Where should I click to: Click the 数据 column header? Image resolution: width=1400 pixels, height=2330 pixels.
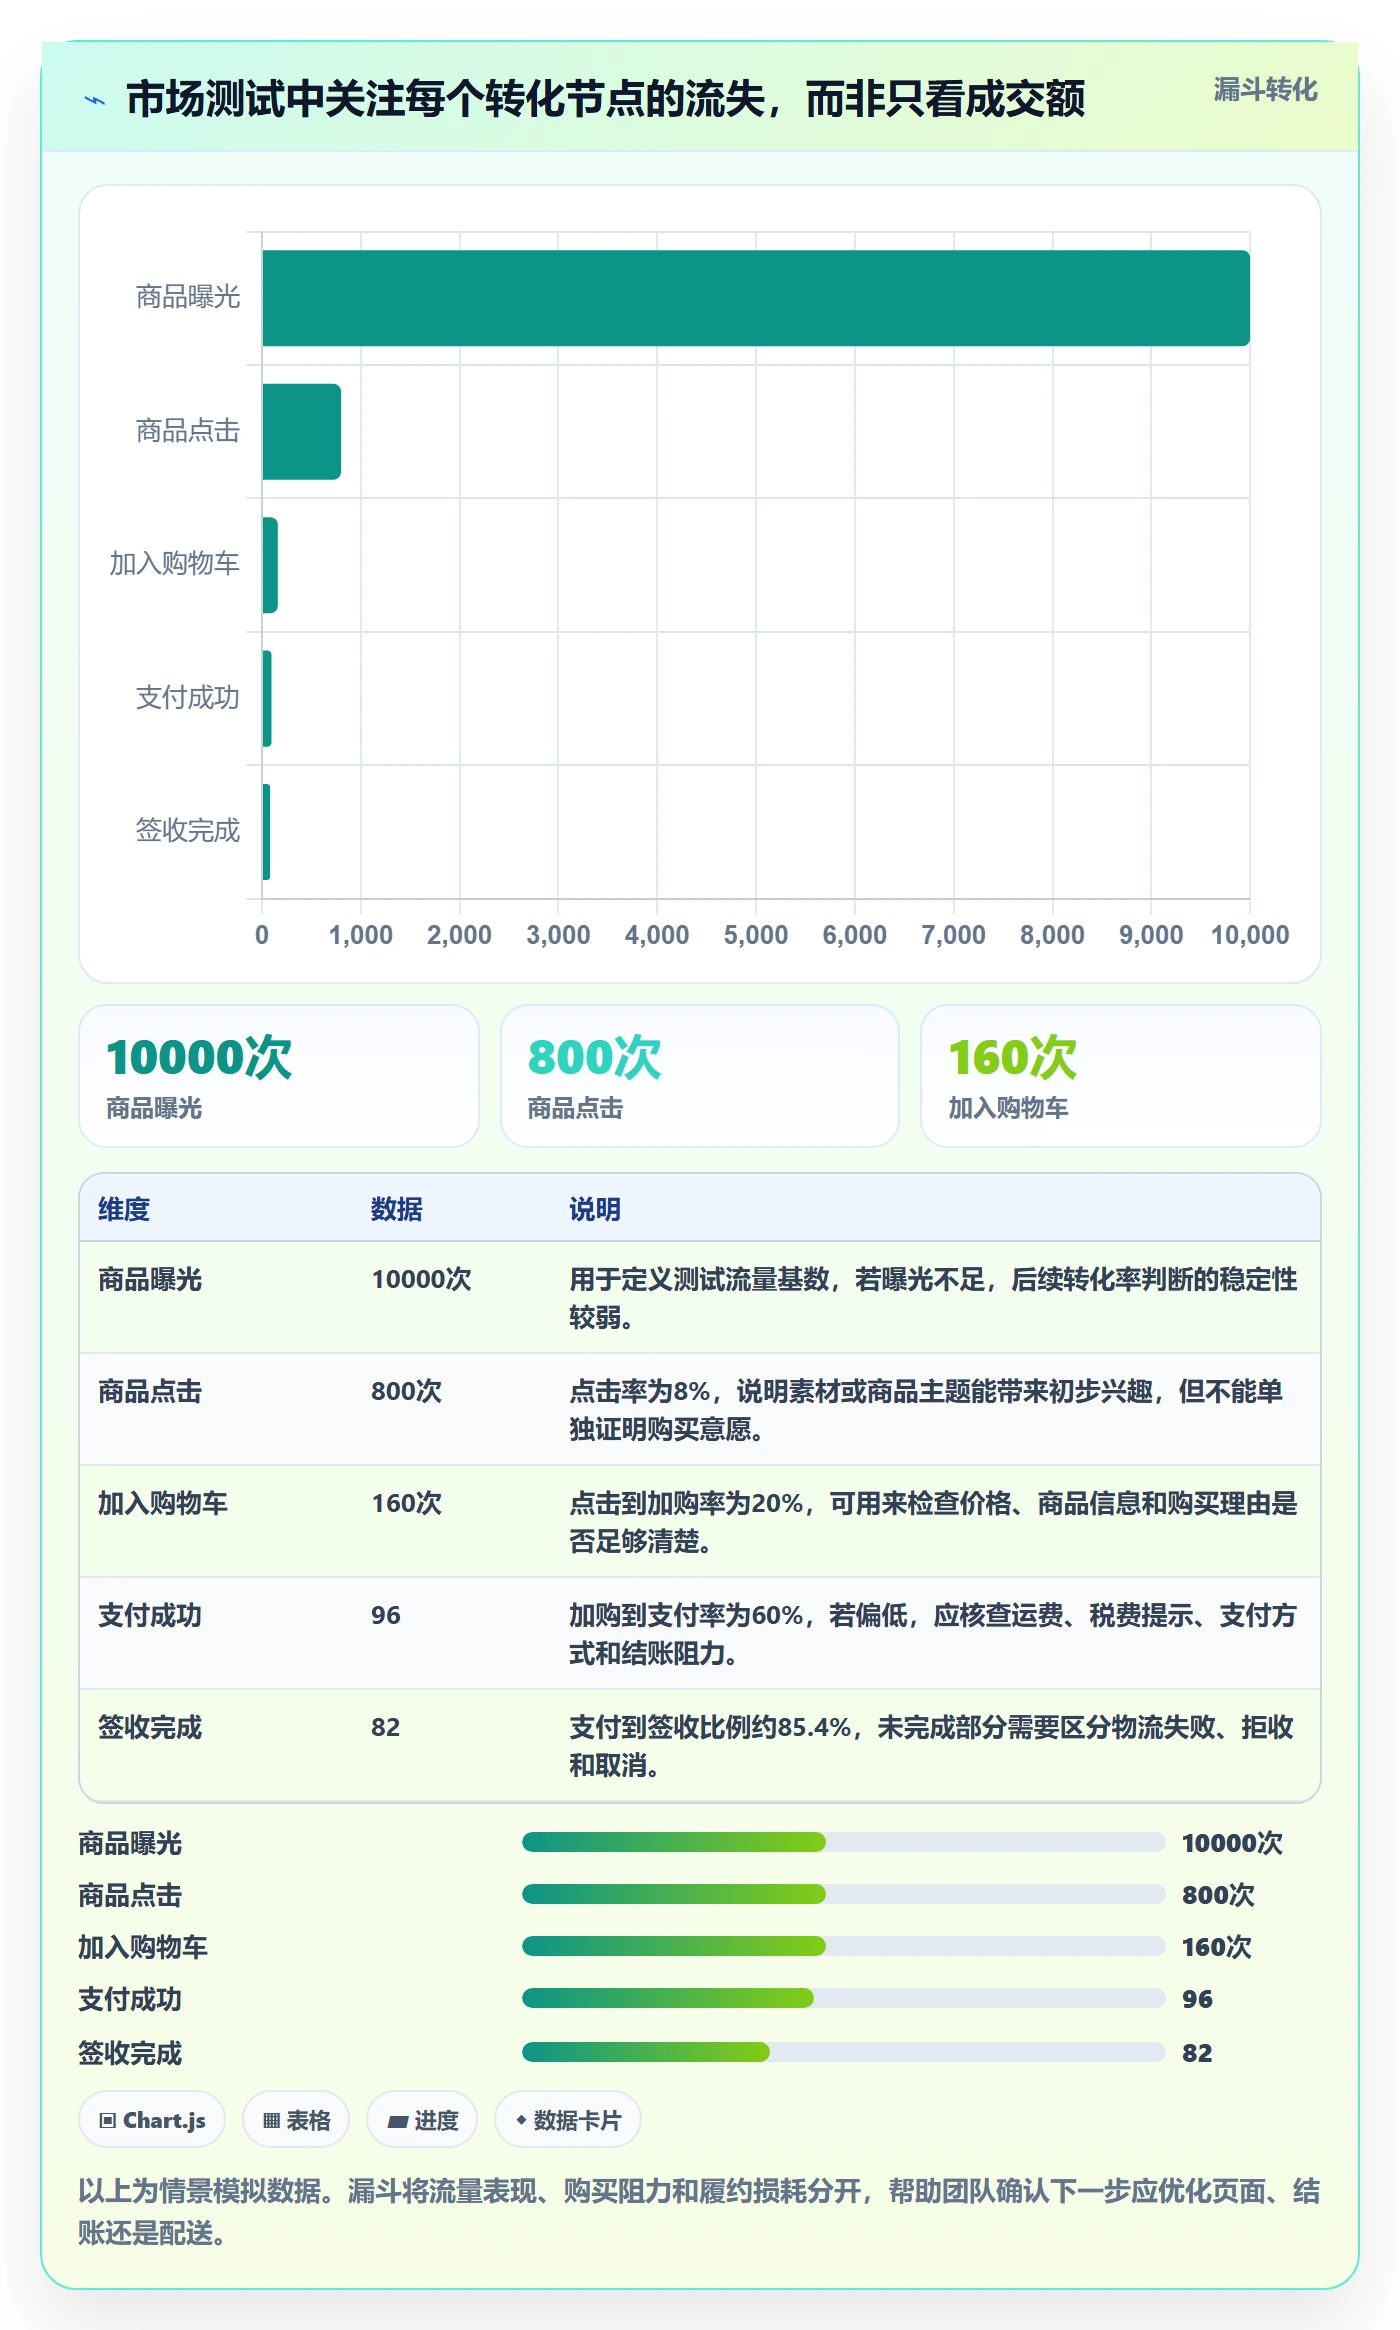click(397, 1209)
